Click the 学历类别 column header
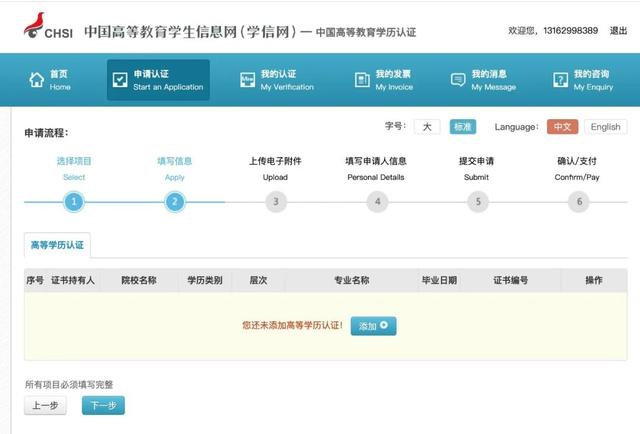This screenshot has width=640, height=434. coord(205,280)
